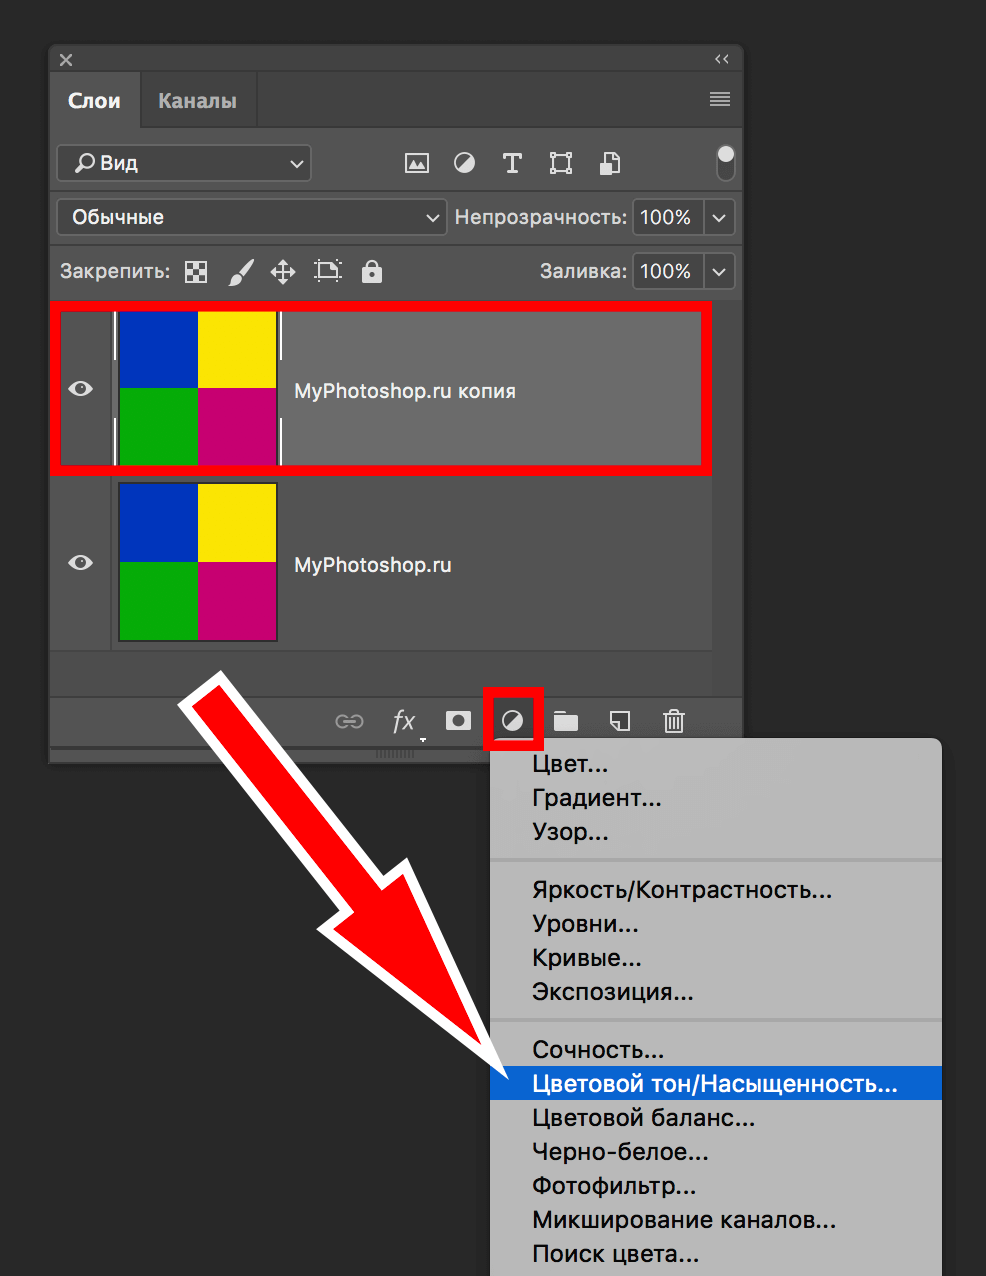Click the lock all padlock icon
The height and width of the screenshot is (1276, 986).
[x=372, y=271]
